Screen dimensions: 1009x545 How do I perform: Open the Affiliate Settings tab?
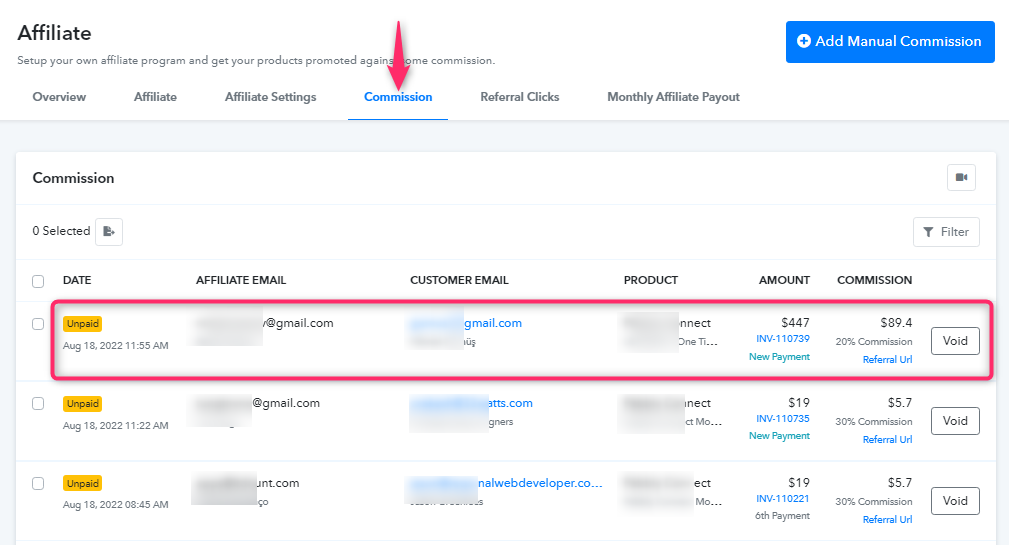pyautogui.click(x=270, y=97)
